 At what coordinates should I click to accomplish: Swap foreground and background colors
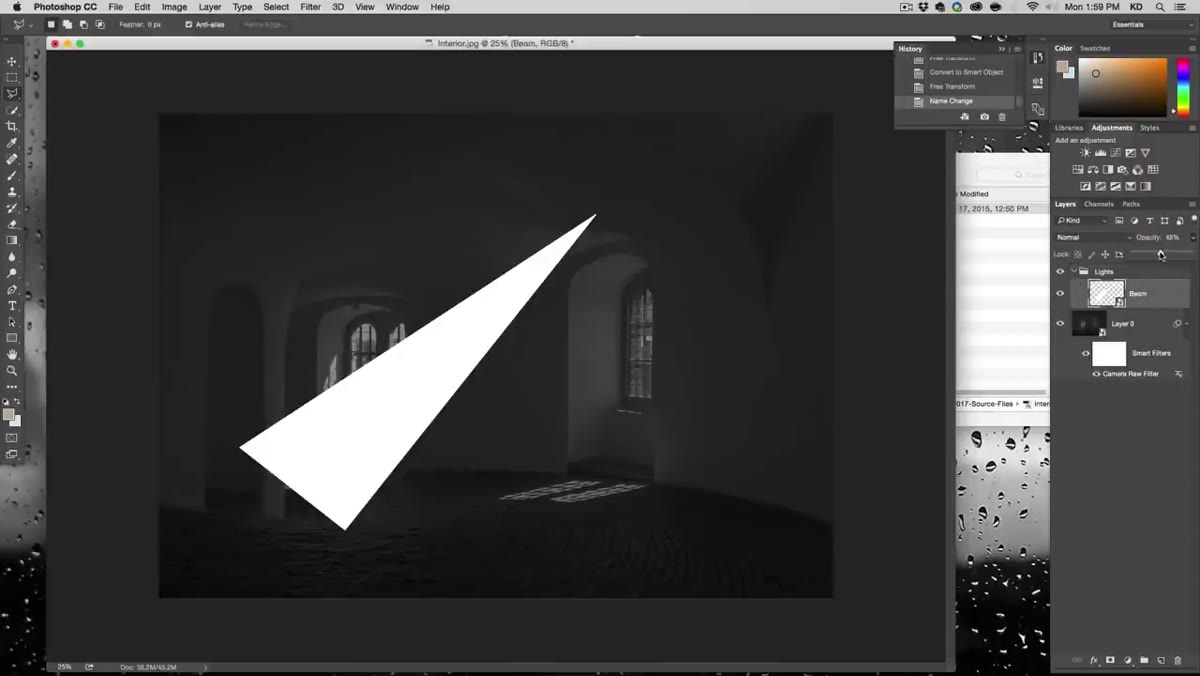point(17,402)
